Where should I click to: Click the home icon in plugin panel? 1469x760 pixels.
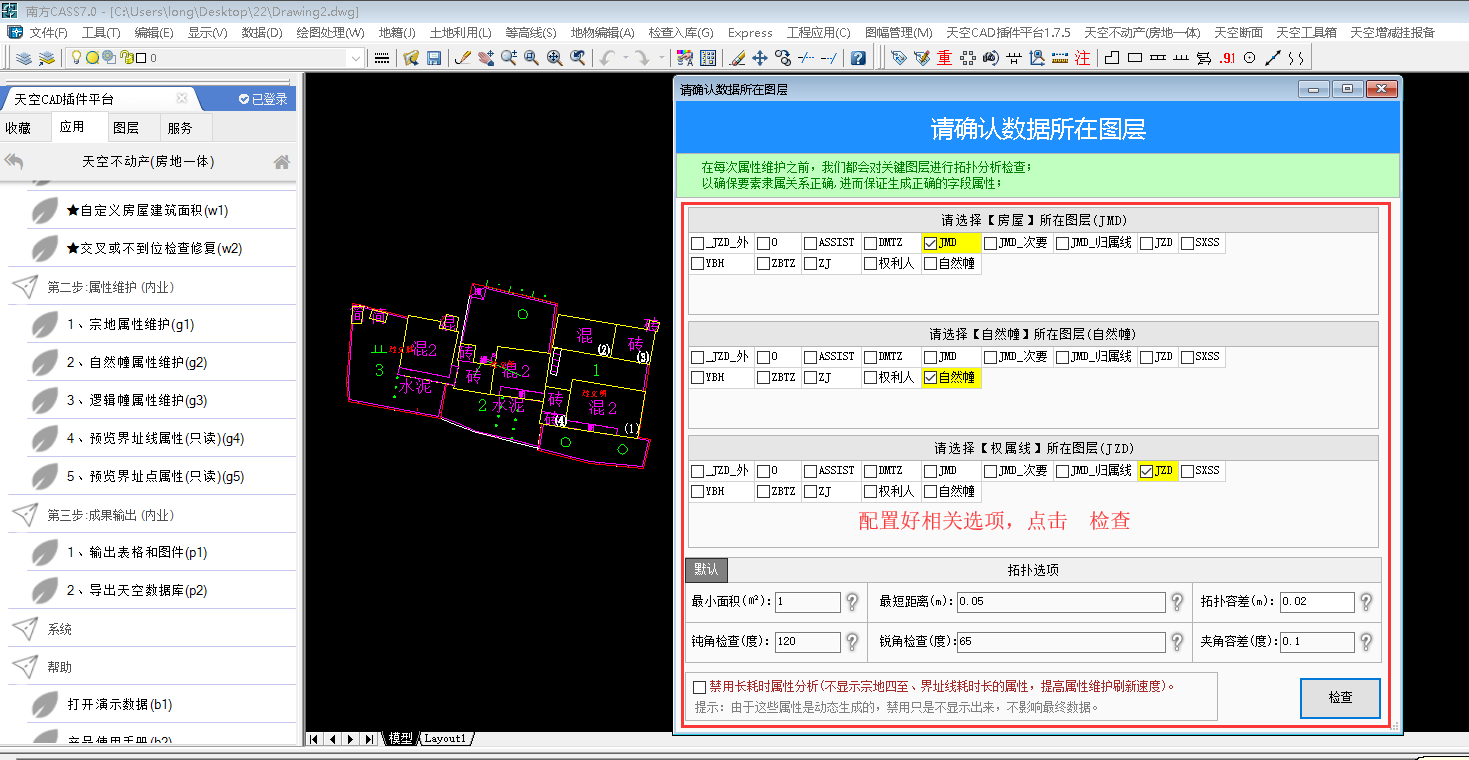[282, 161]
